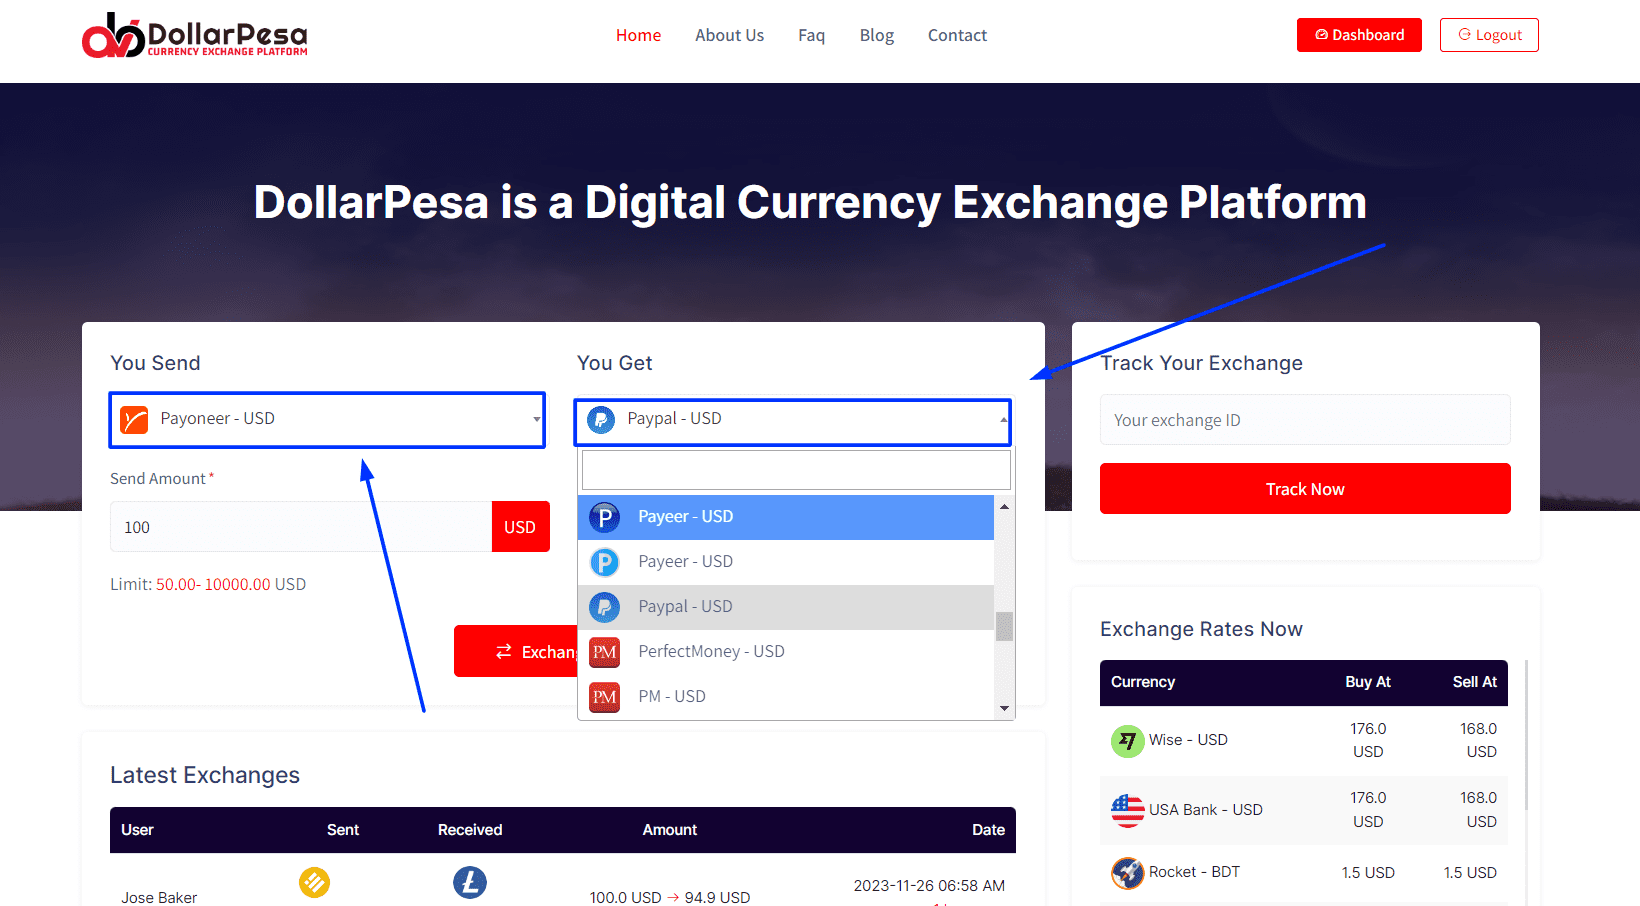Click the DollarPesa logo

click(195, 36)
